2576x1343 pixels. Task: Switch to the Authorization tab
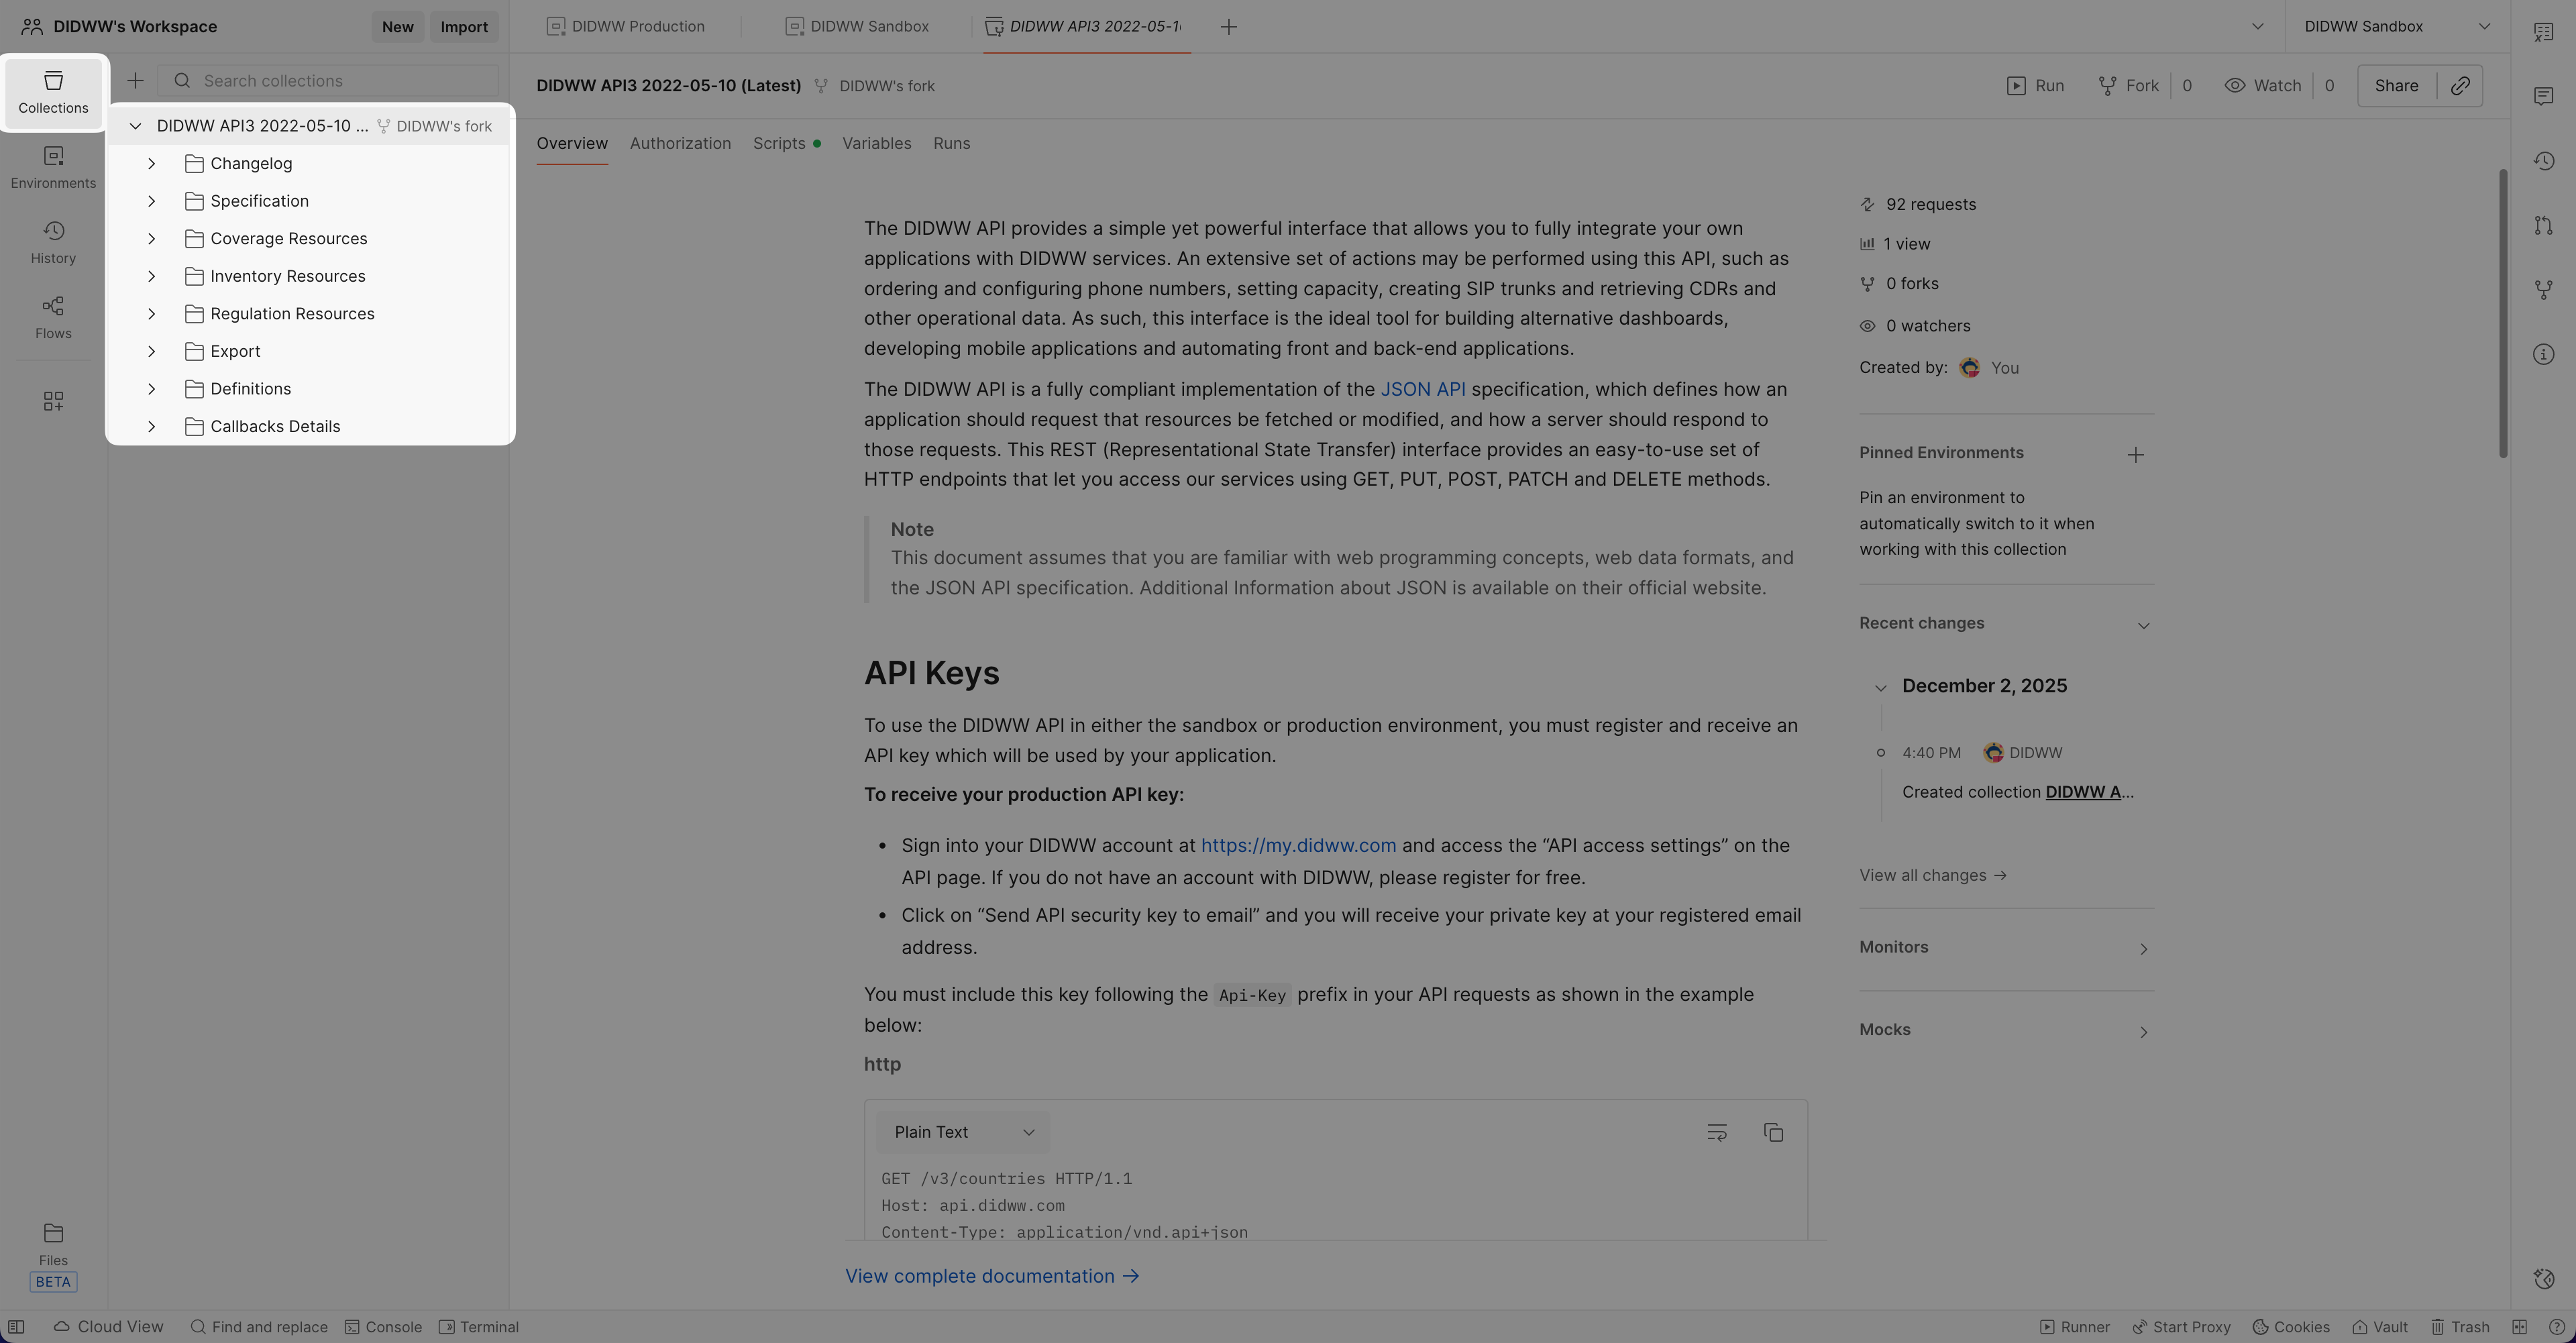pos(680,144)
